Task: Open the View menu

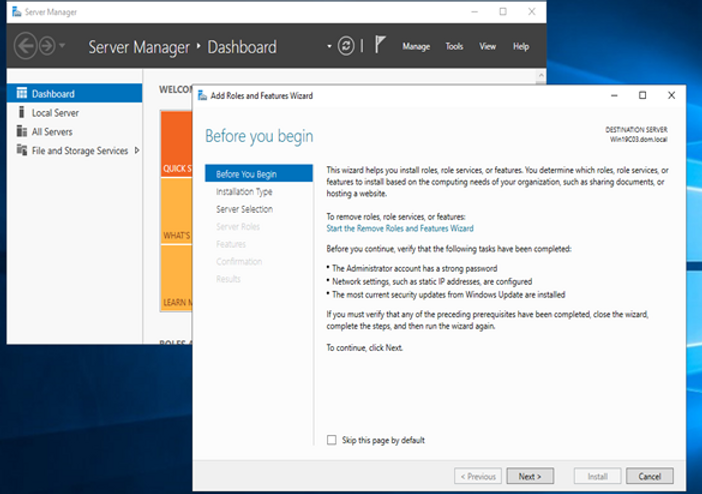Action: coord(487,47)
